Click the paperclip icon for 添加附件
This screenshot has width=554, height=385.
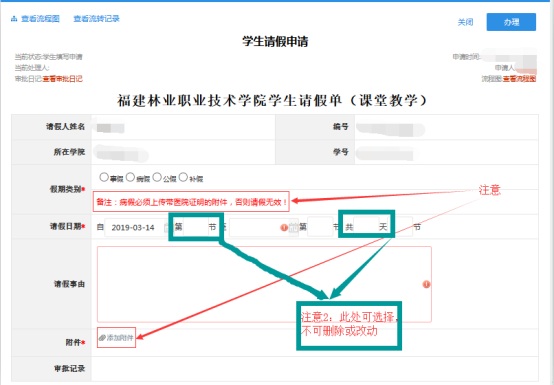[102, 338]
